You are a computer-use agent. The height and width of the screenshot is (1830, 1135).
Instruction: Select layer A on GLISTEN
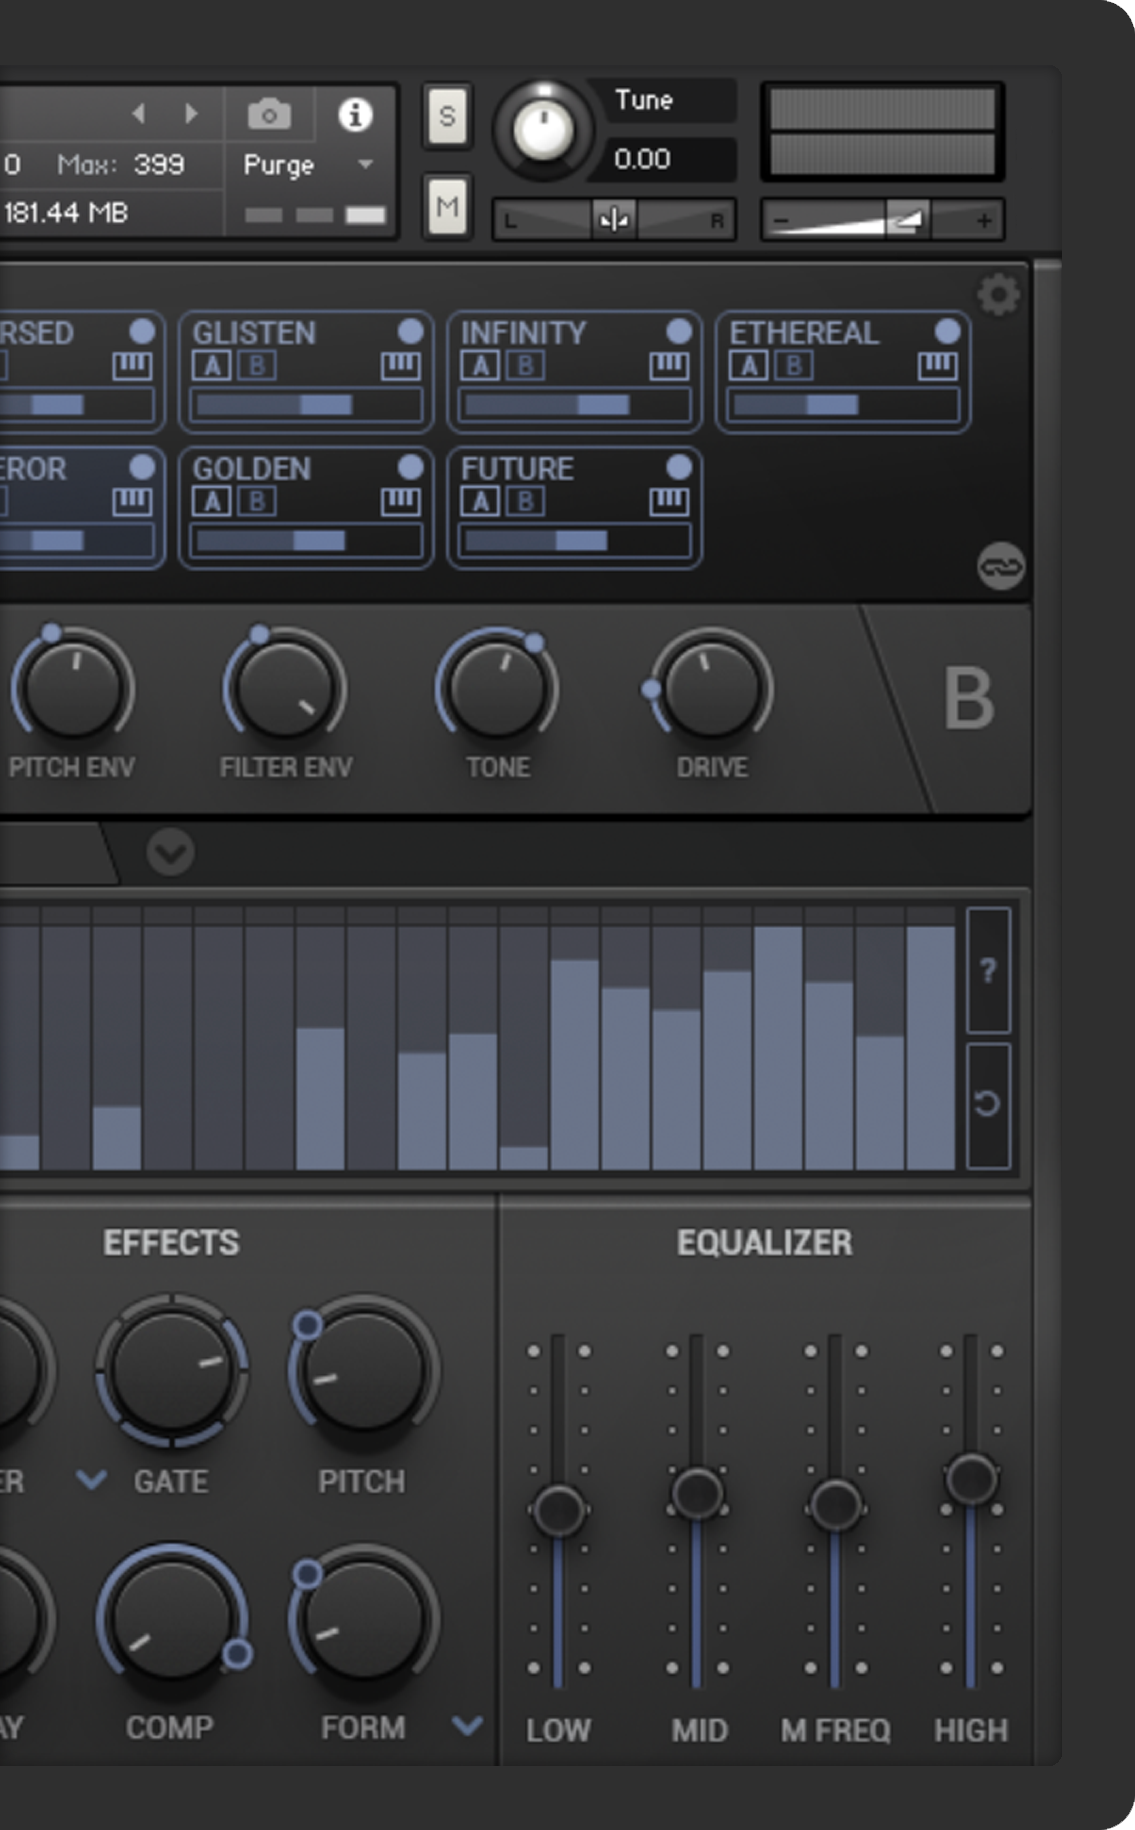[212, 366]
